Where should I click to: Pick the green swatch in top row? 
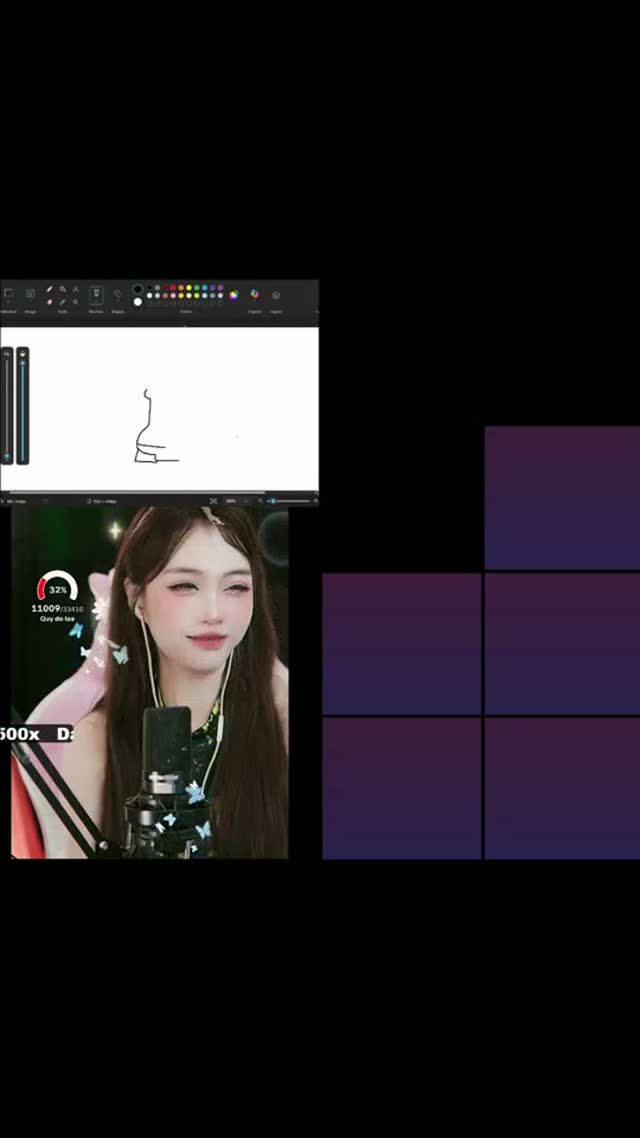point(197,287)
